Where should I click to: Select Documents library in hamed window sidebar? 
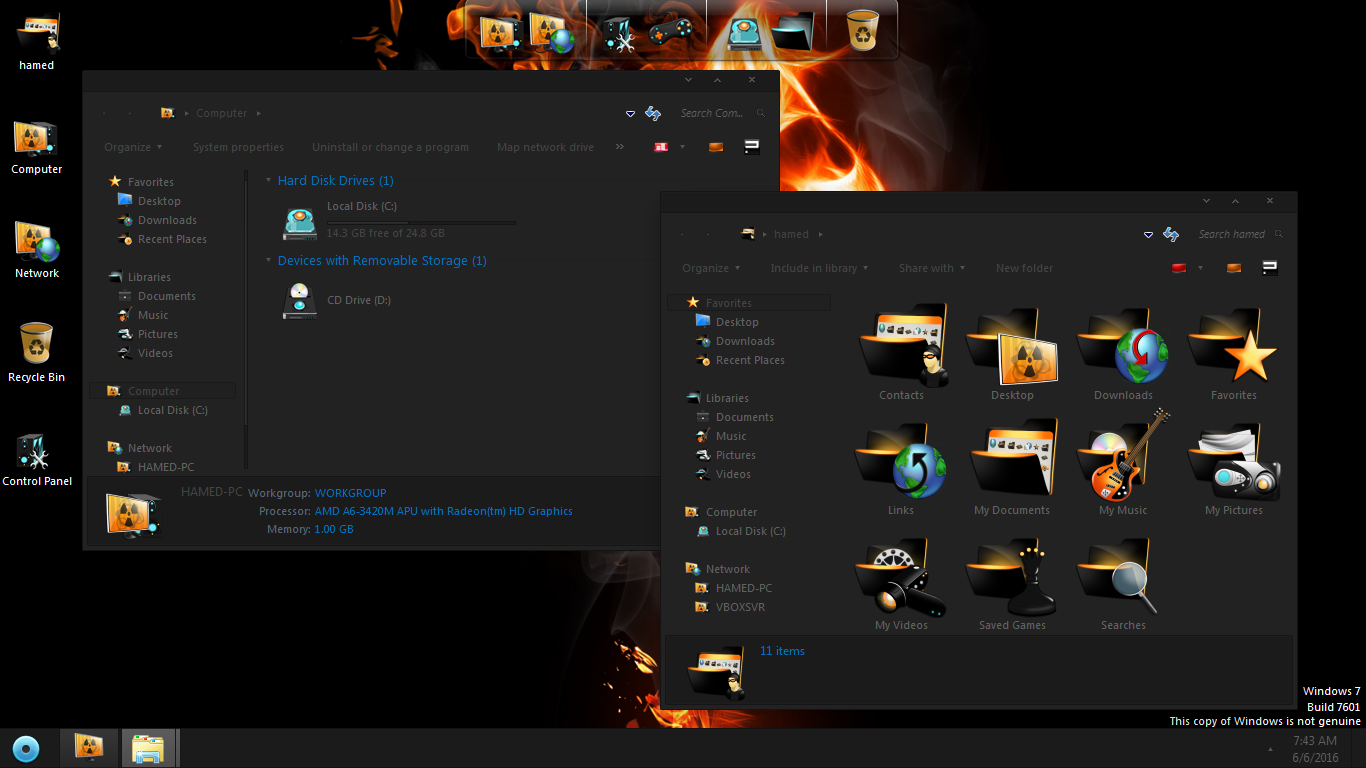tap(735, 417)
